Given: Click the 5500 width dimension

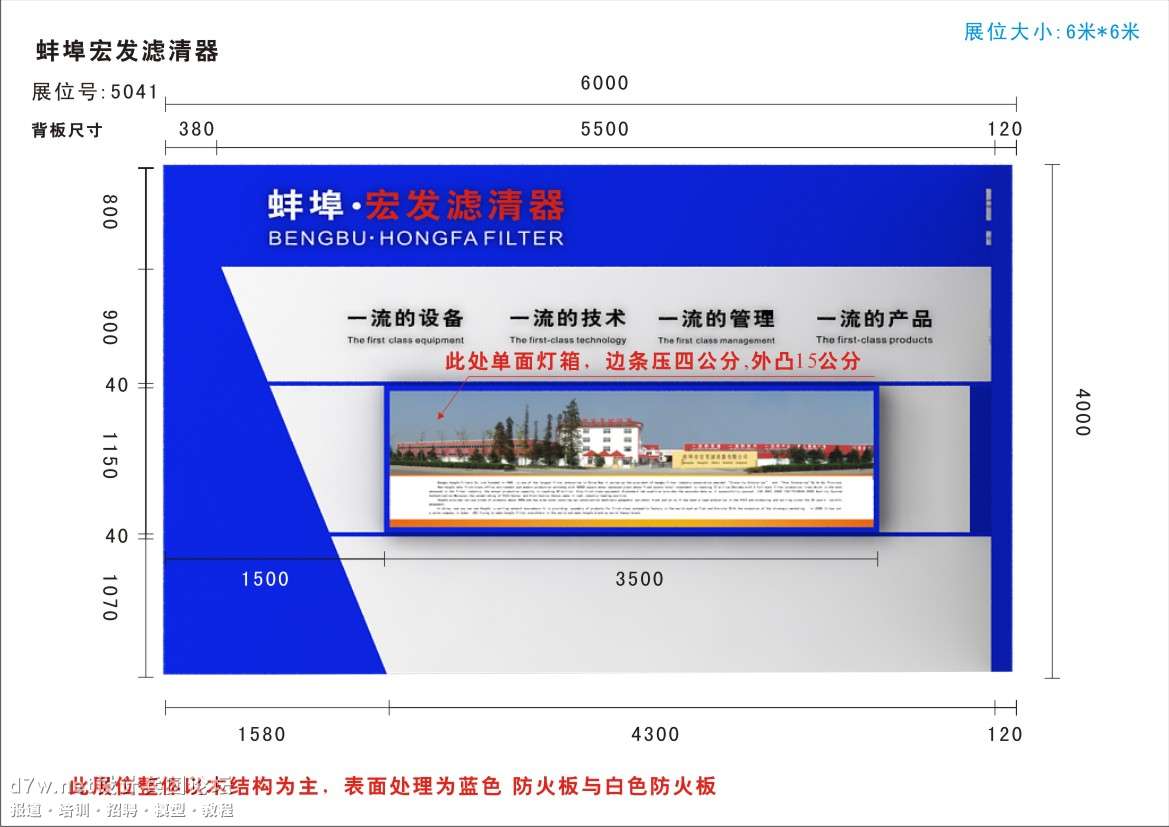Looking at the screenshot, I should [x=605, y=129].
